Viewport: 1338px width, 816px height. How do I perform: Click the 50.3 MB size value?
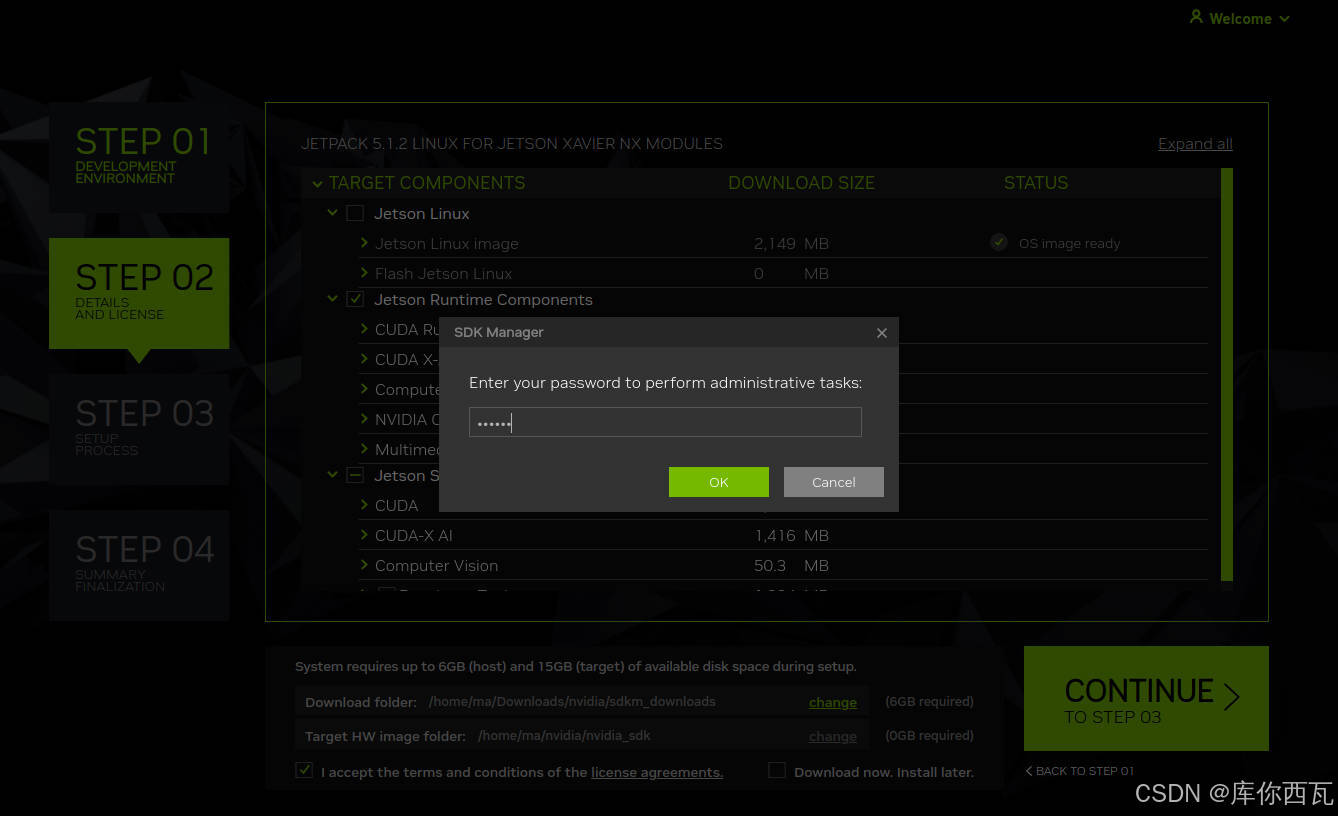pos(791,566)
